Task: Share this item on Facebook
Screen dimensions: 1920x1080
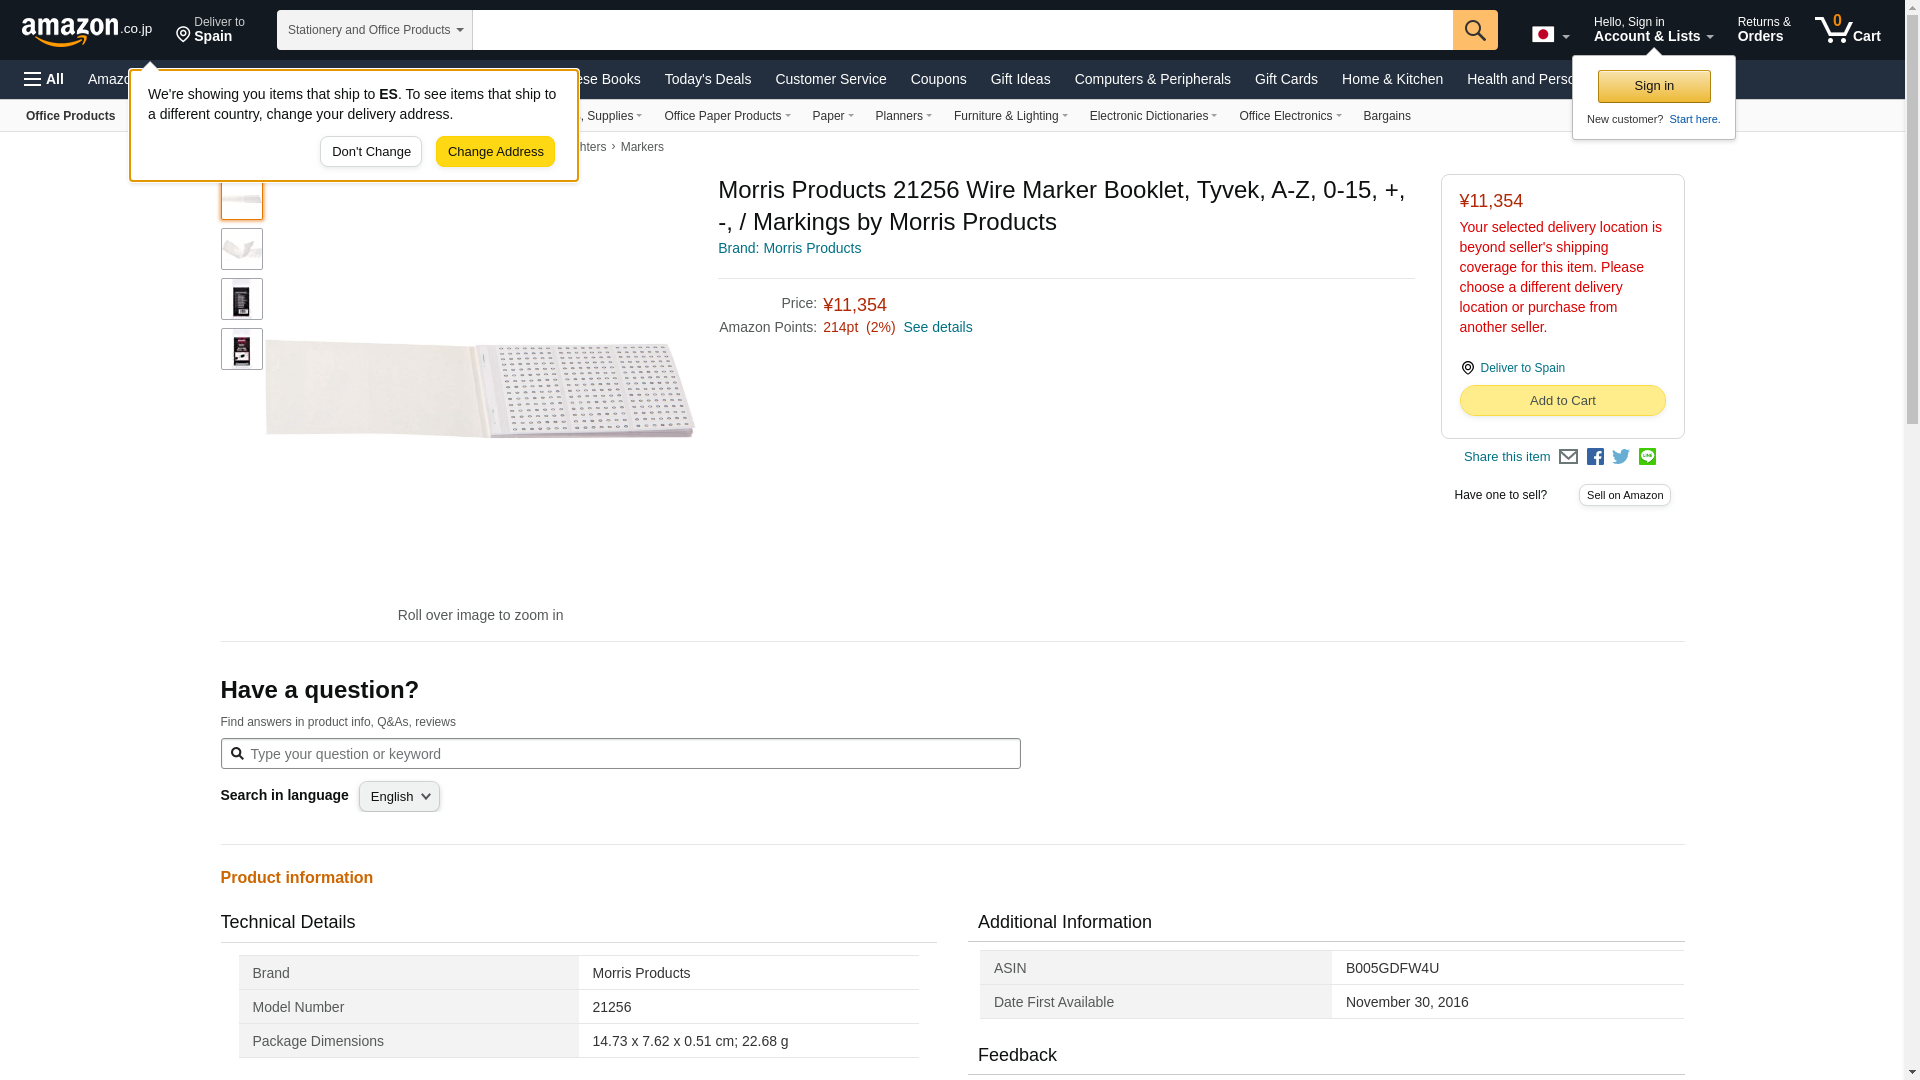Action: 1595,457
